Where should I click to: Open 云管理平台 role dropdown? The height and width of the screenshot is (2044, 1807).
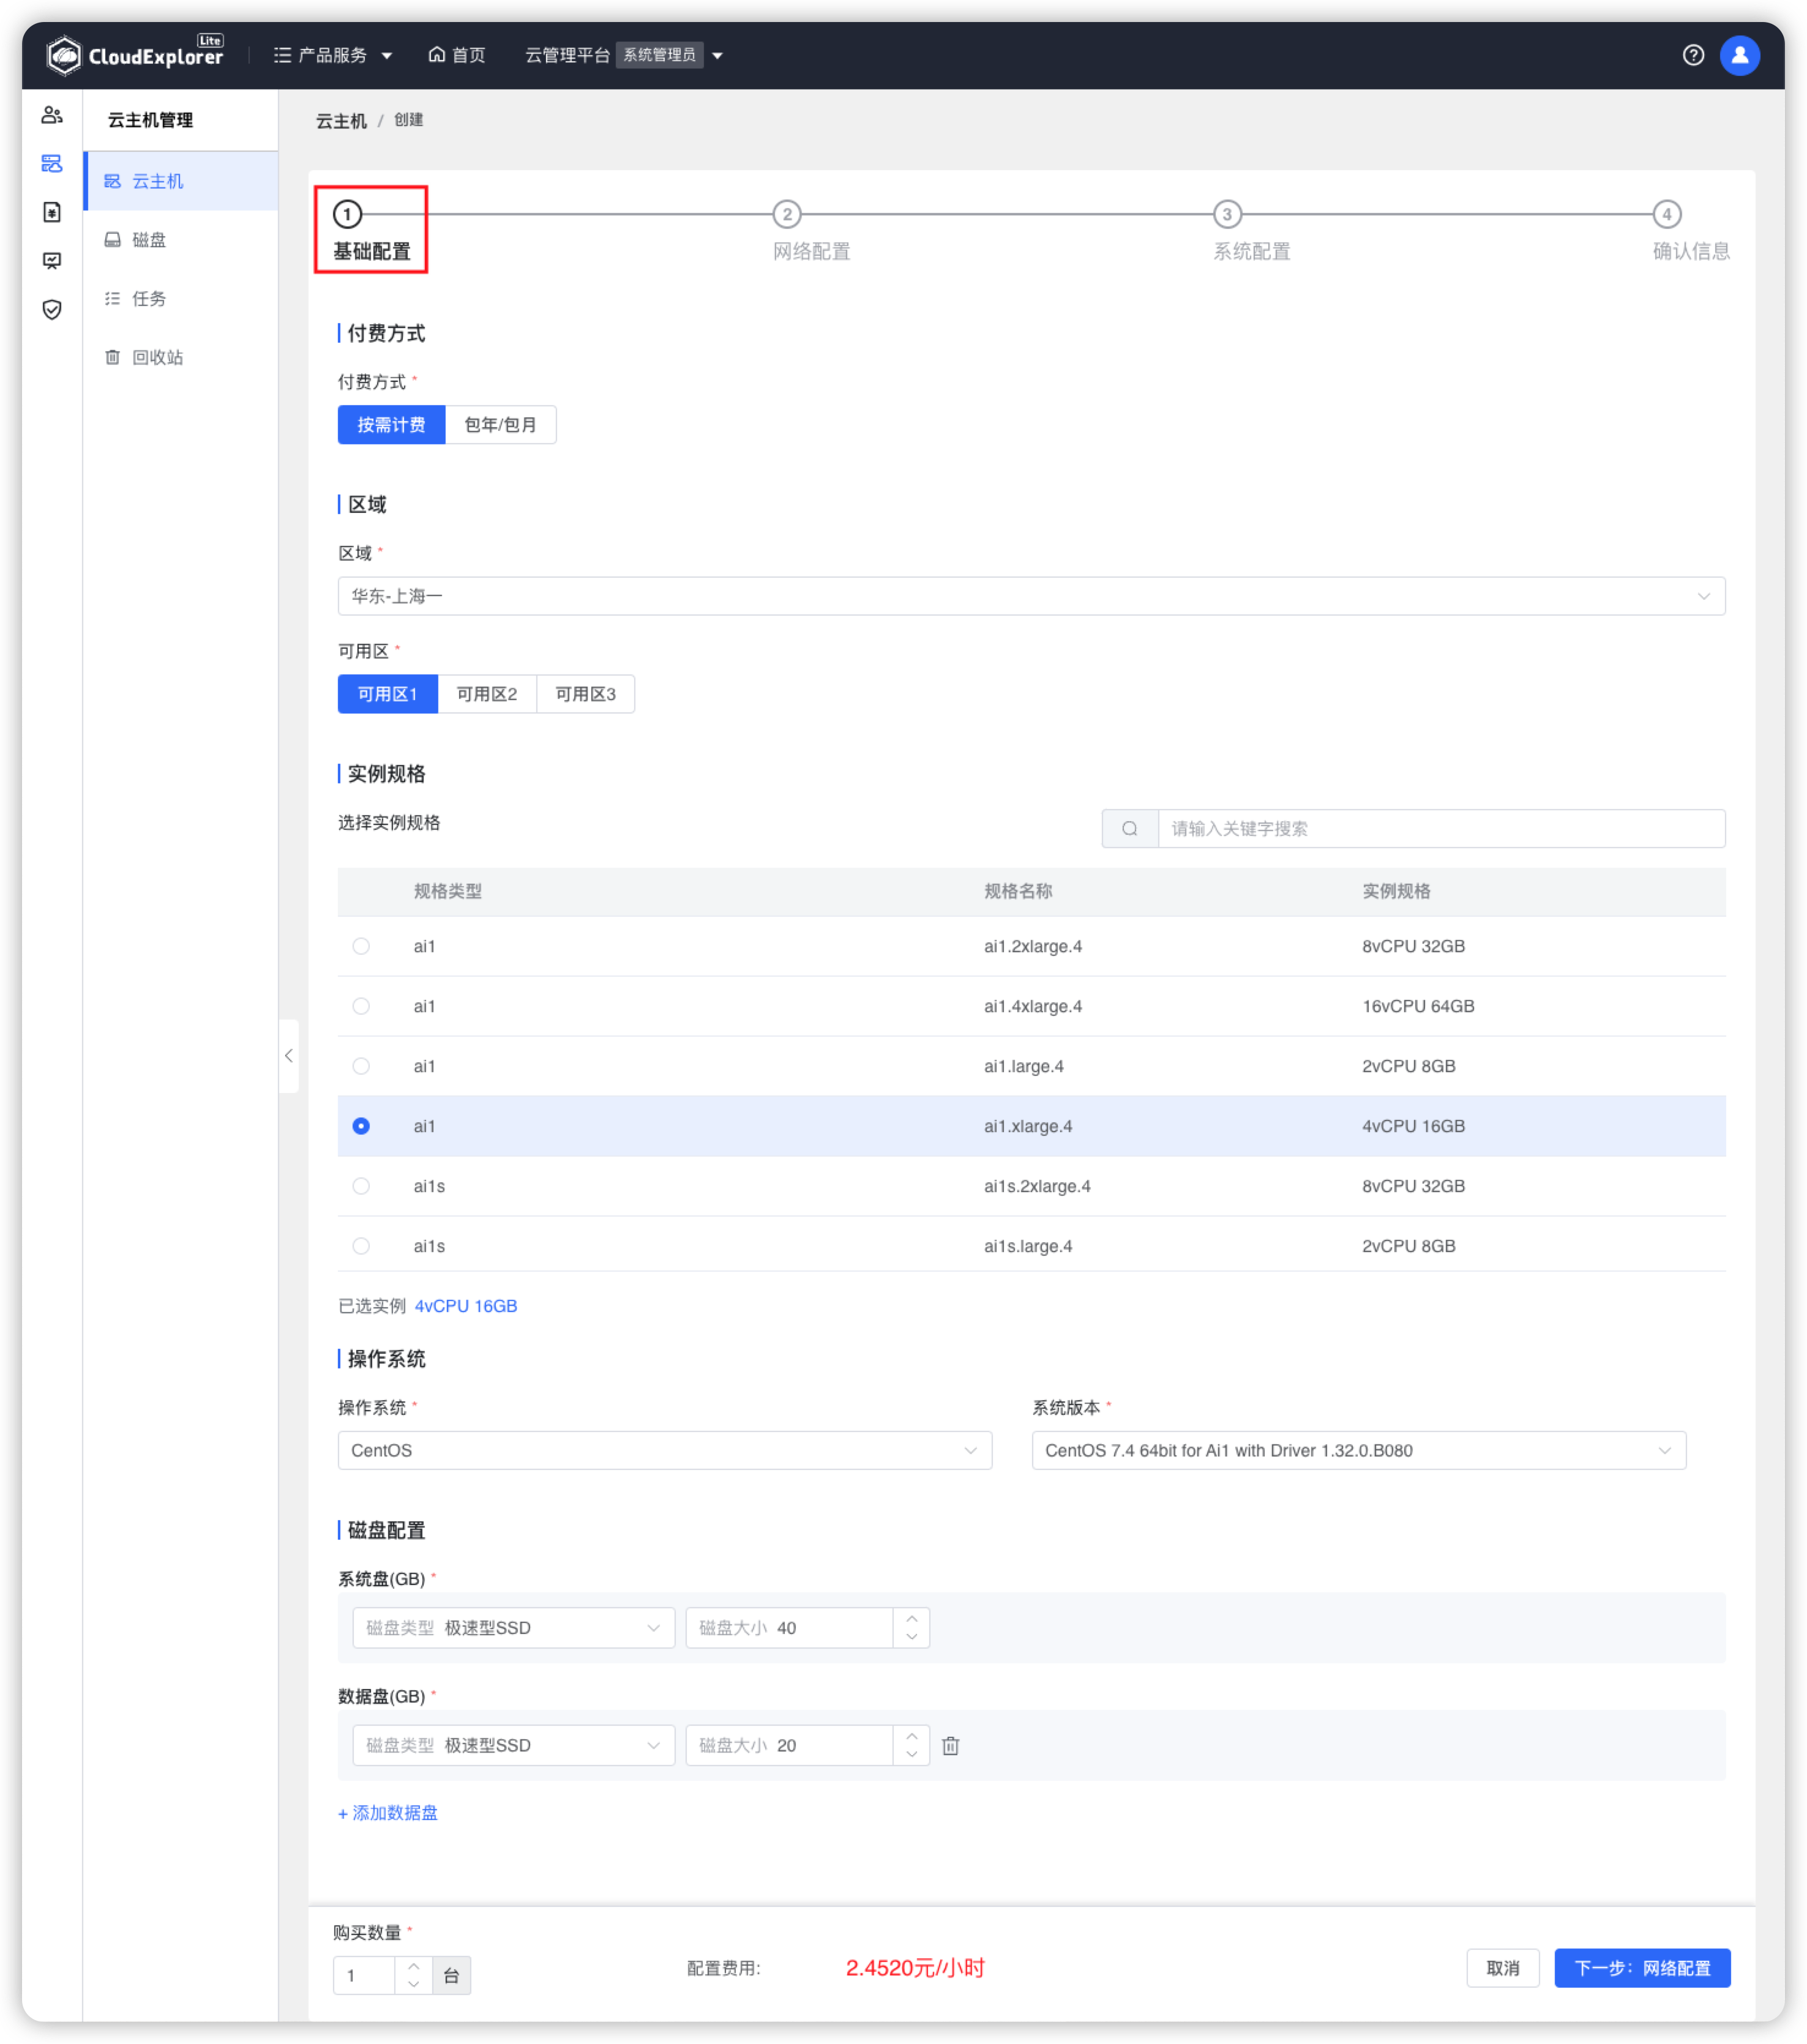624,55
